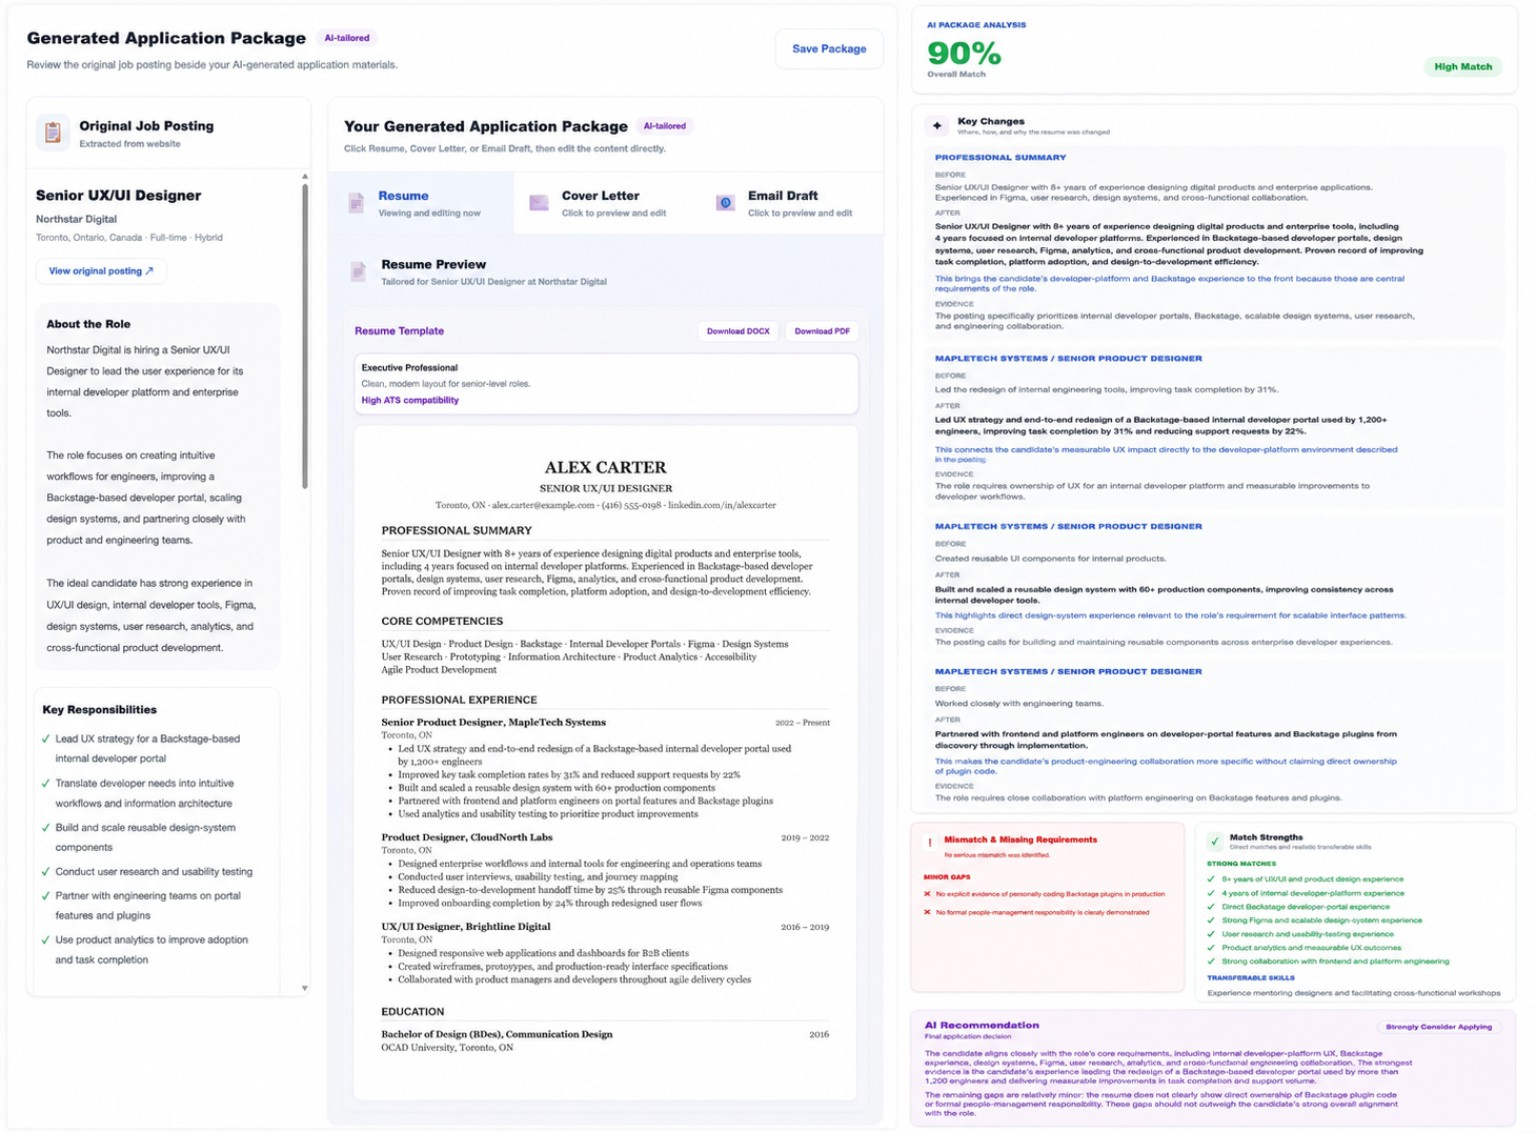Click the checkmark beside 4 years of internal developer-platform experience
1536x1133 pixels.
click(1211, 893)
